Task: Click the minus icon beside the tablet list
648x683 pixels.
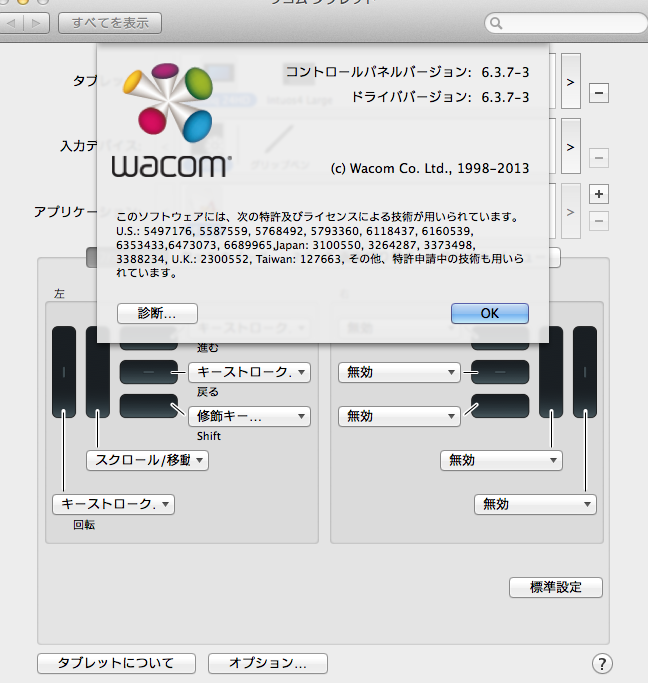Action: [599, 93]
